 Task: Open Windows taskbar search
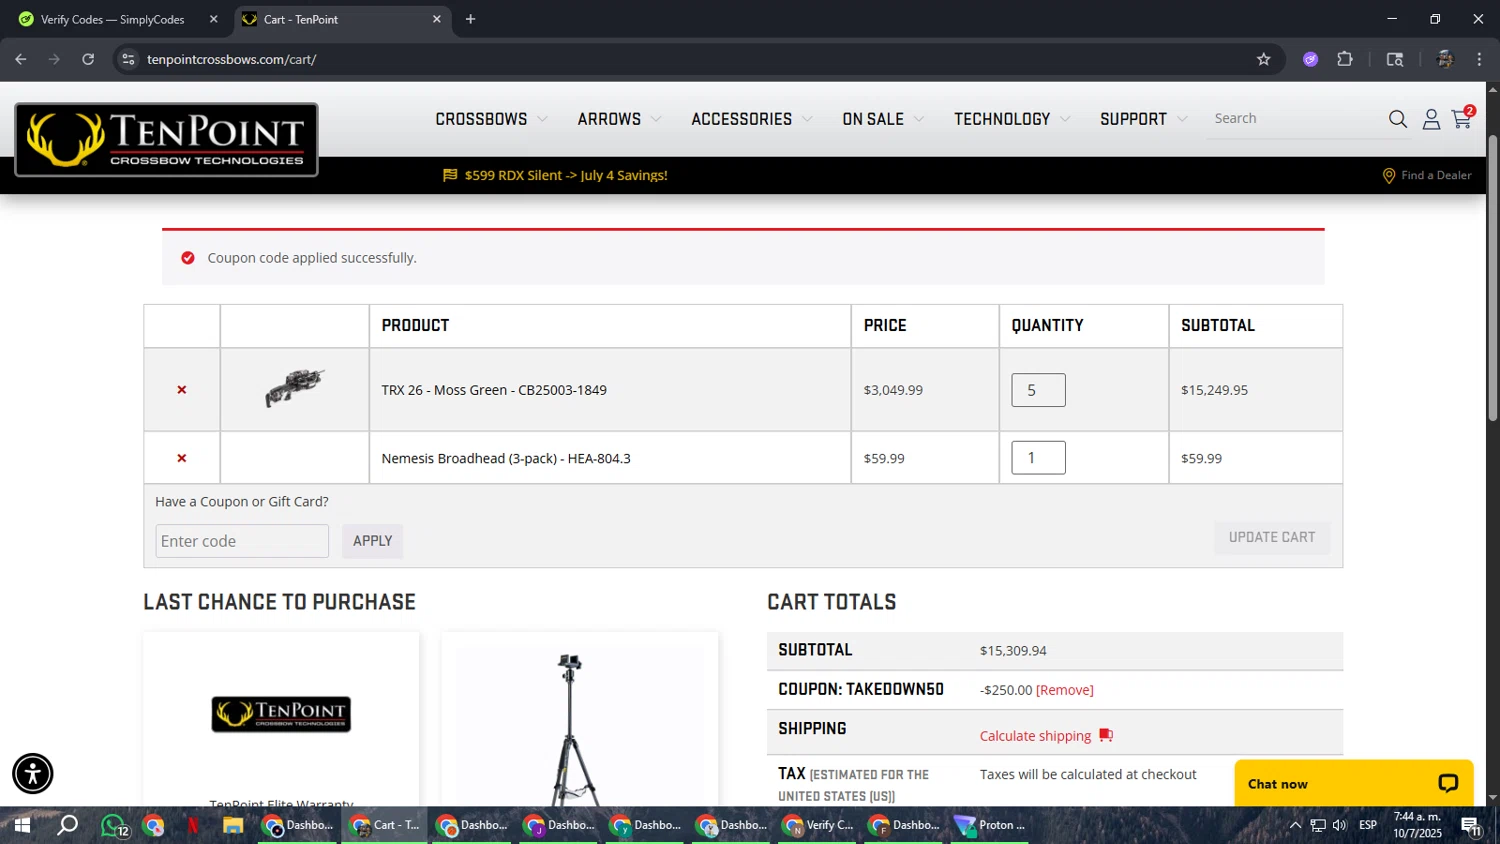coord(67,825)
